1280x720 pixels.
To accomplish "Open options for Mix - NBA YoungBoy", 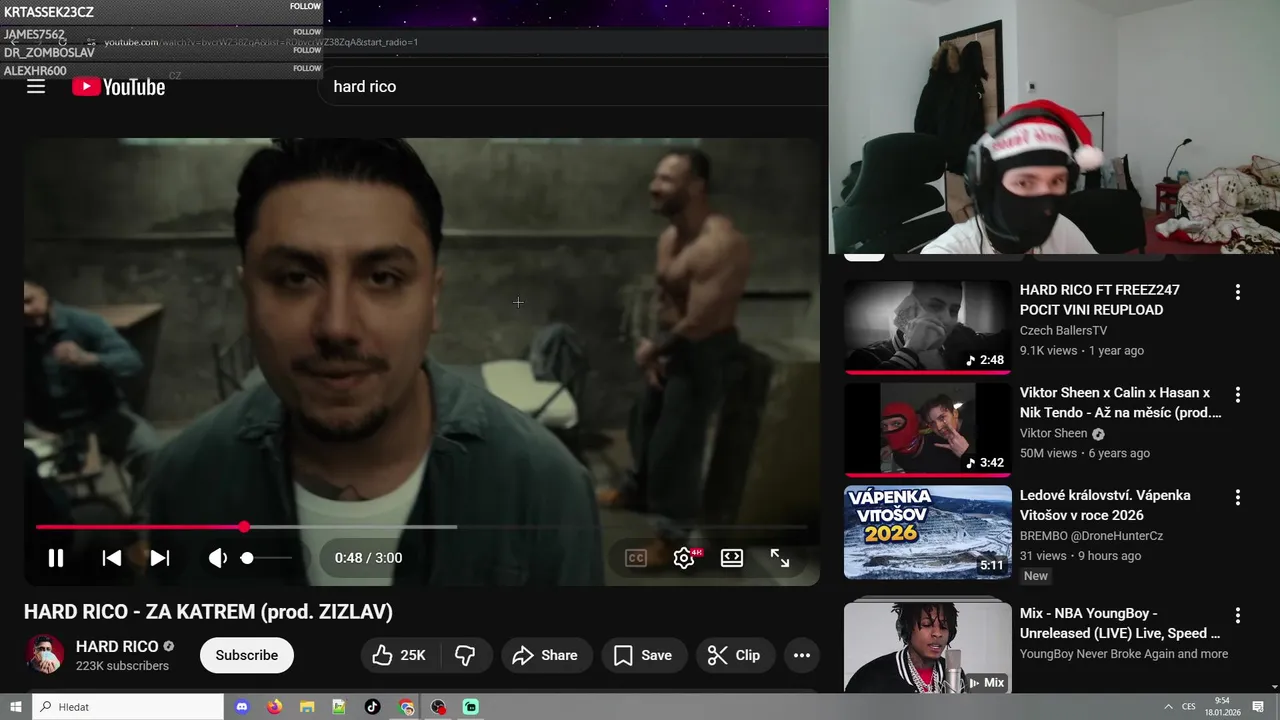I will (x=1237, y=615).
